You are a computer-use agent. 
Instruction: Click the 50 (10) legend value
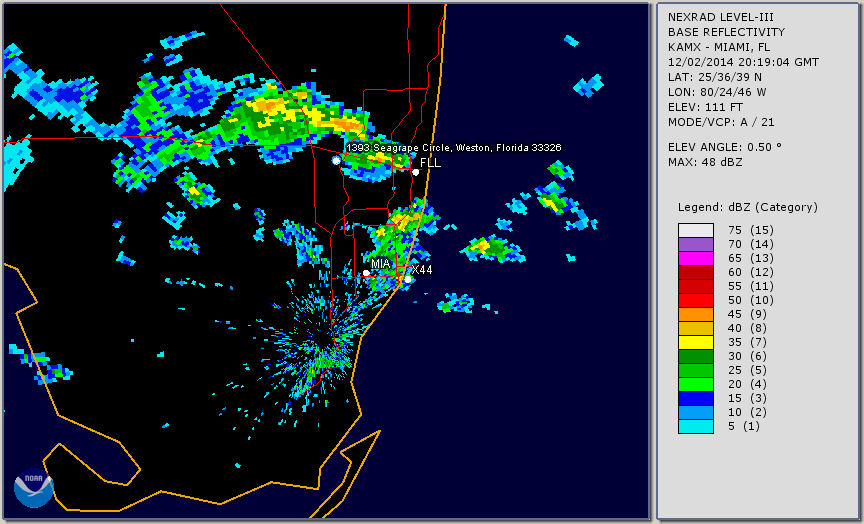point(750,300)
